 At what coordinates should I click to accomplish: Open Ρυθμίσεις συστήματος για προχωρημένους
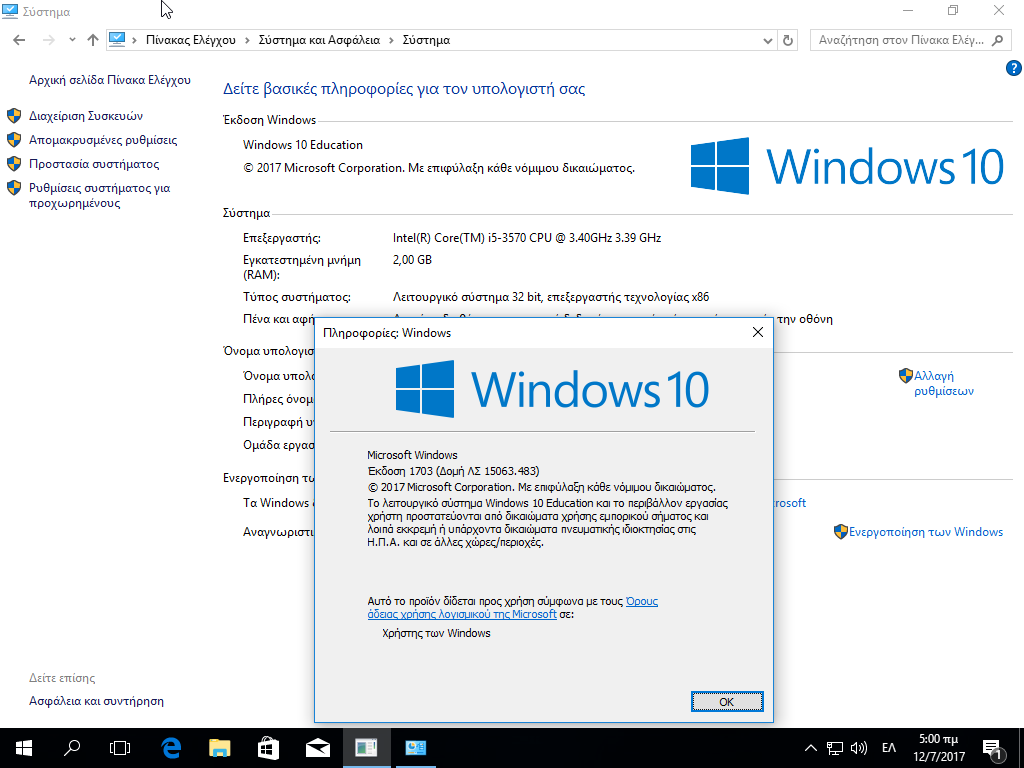tap(99, 195)
